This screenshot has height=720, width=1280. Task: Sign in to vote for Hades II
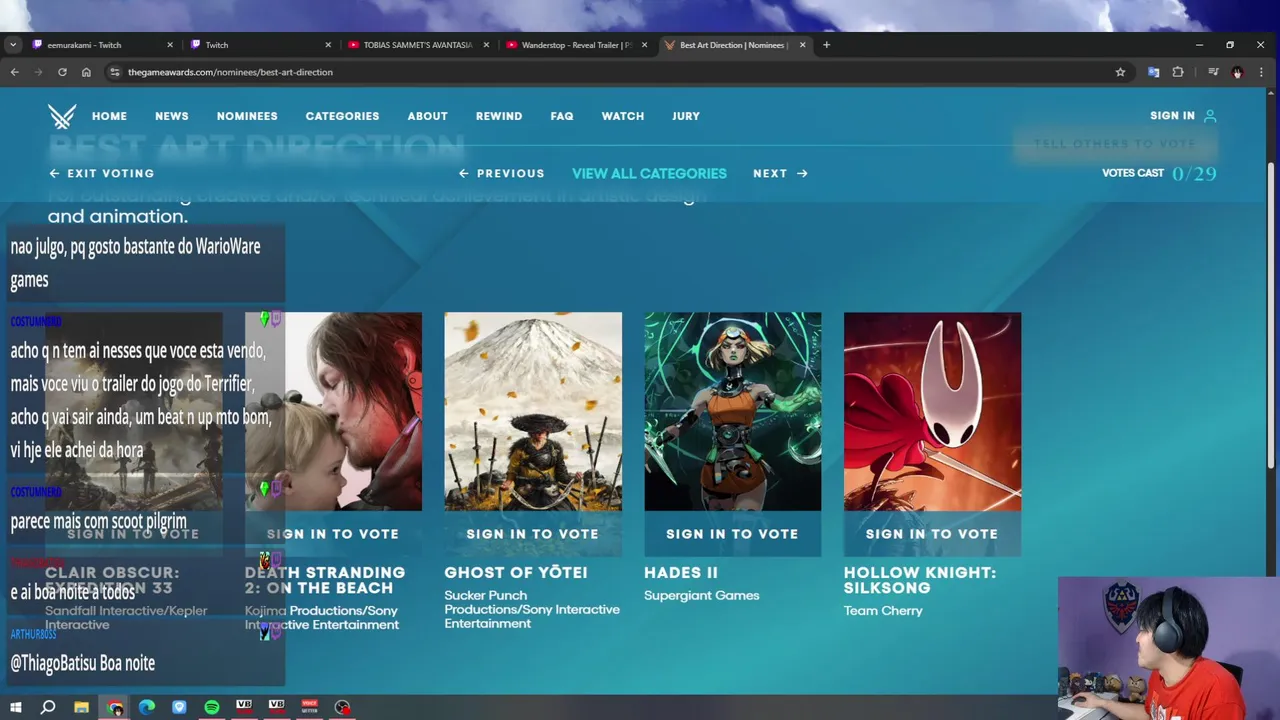coord(732,534)
